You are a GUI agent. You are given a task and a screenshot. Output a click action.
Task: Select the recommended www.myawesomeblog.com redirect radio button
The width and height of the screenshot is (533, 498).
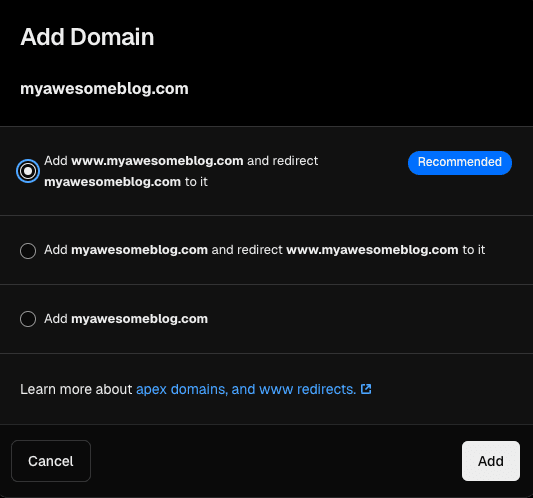coord(28,171)
